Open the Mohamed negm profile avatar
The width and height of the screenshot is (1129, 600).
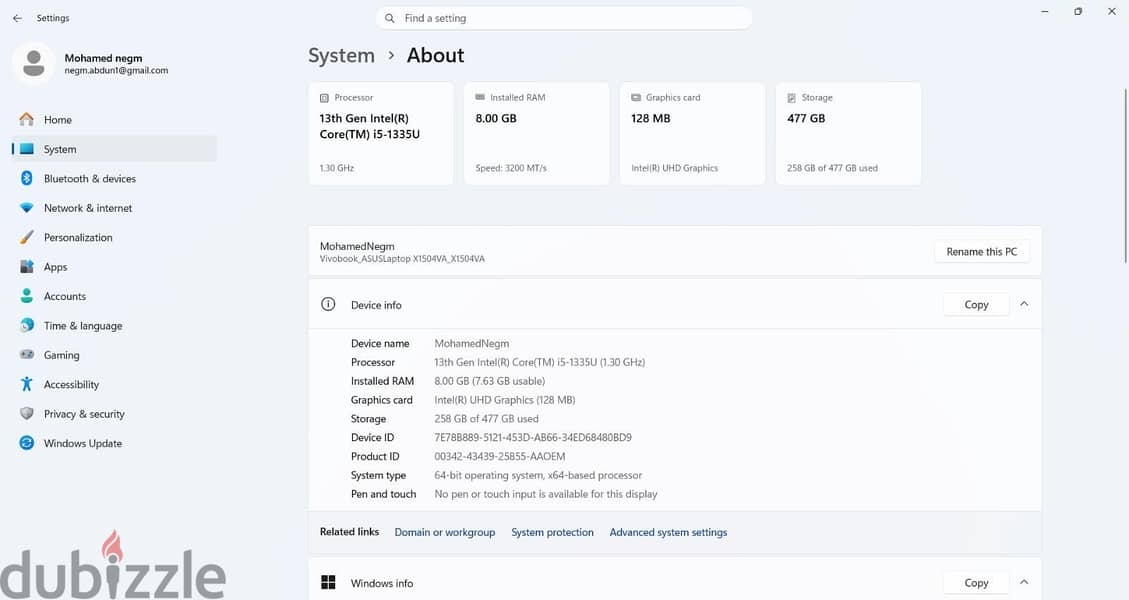click(x=33, y=63)
